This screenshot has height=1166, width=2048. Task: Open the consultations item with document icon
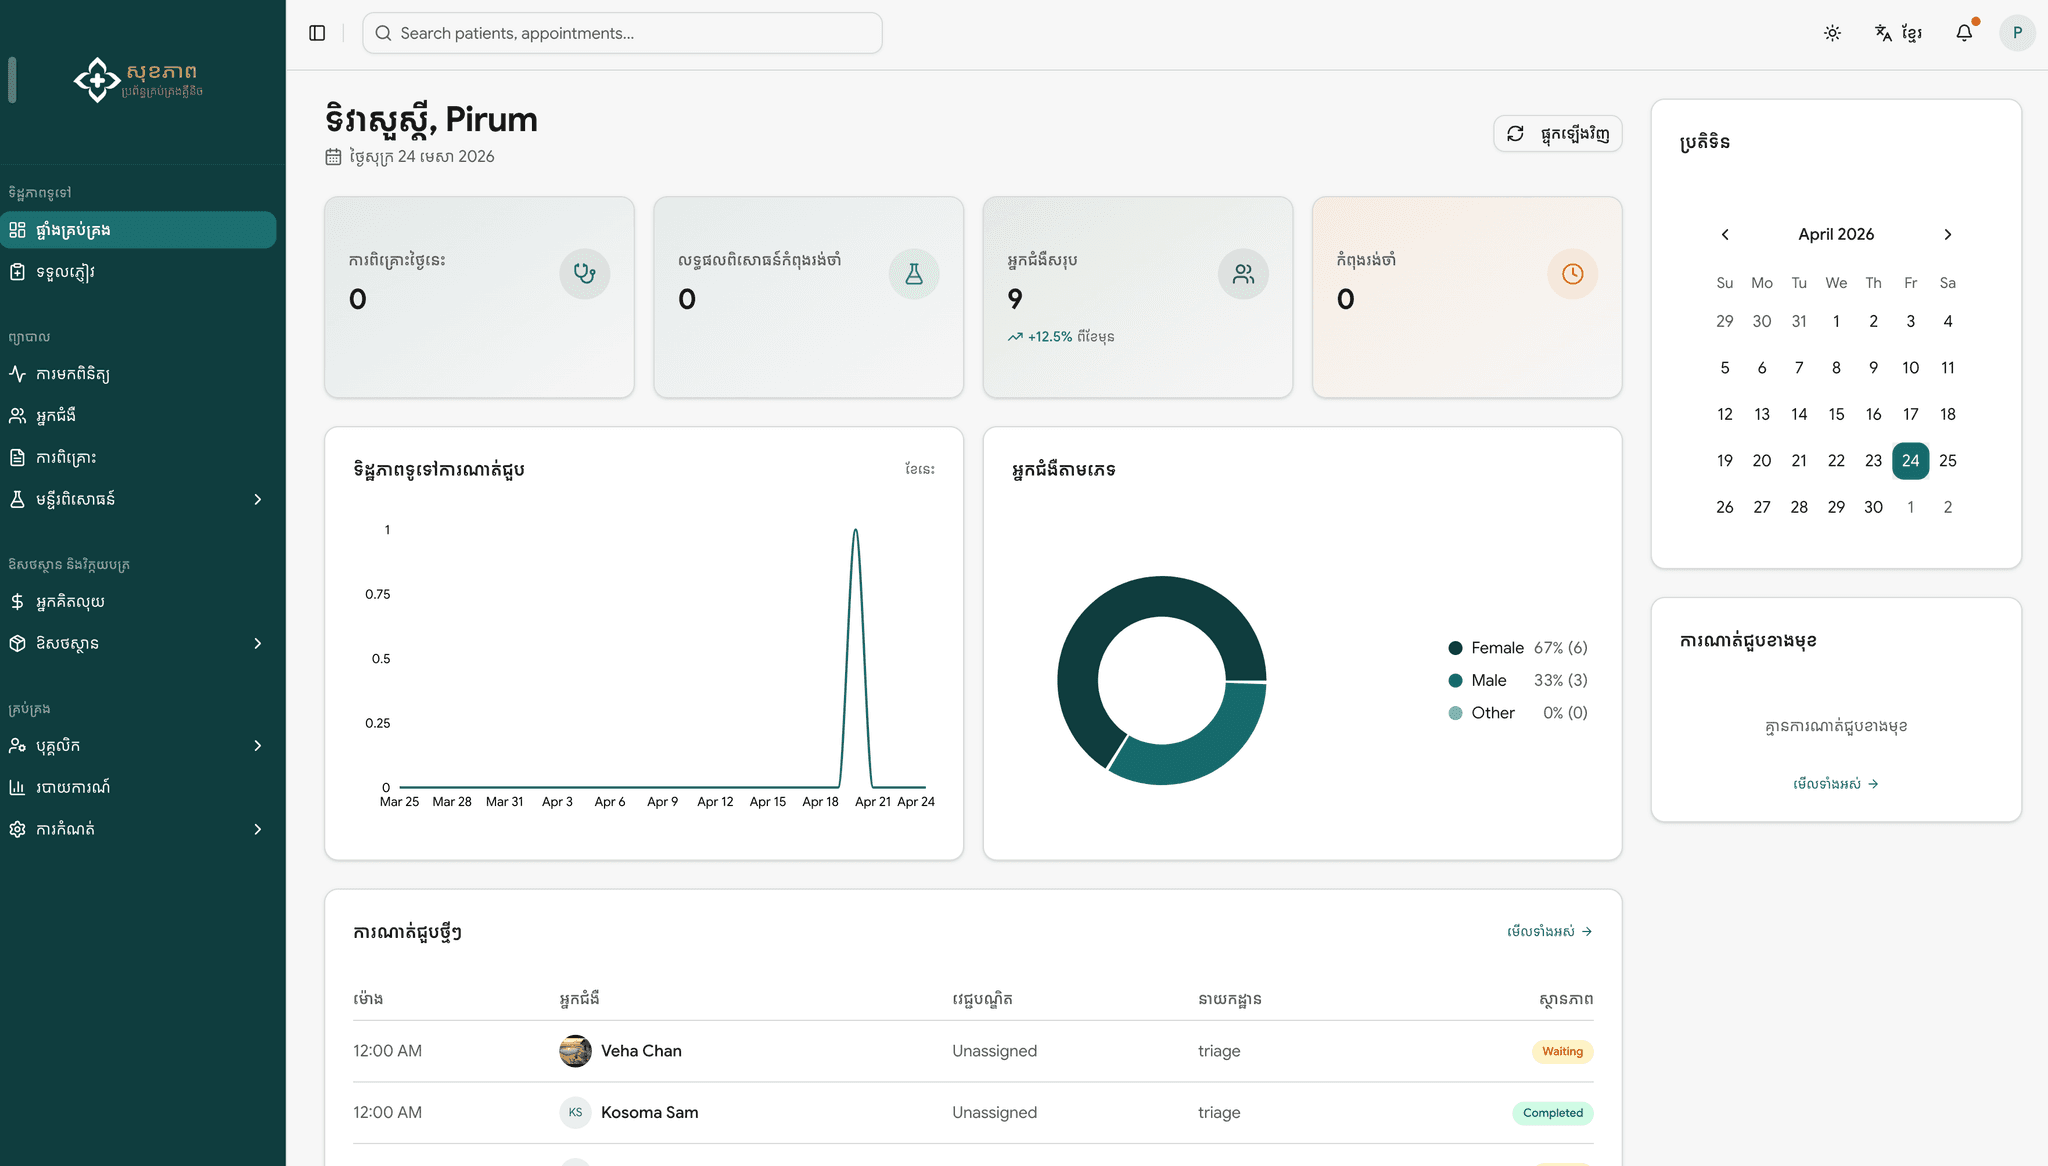(138, 457)
